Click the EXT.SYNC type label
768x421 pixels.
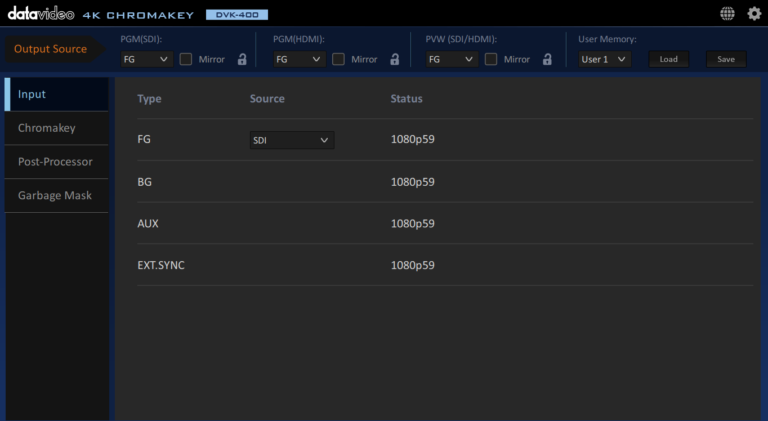161,265
